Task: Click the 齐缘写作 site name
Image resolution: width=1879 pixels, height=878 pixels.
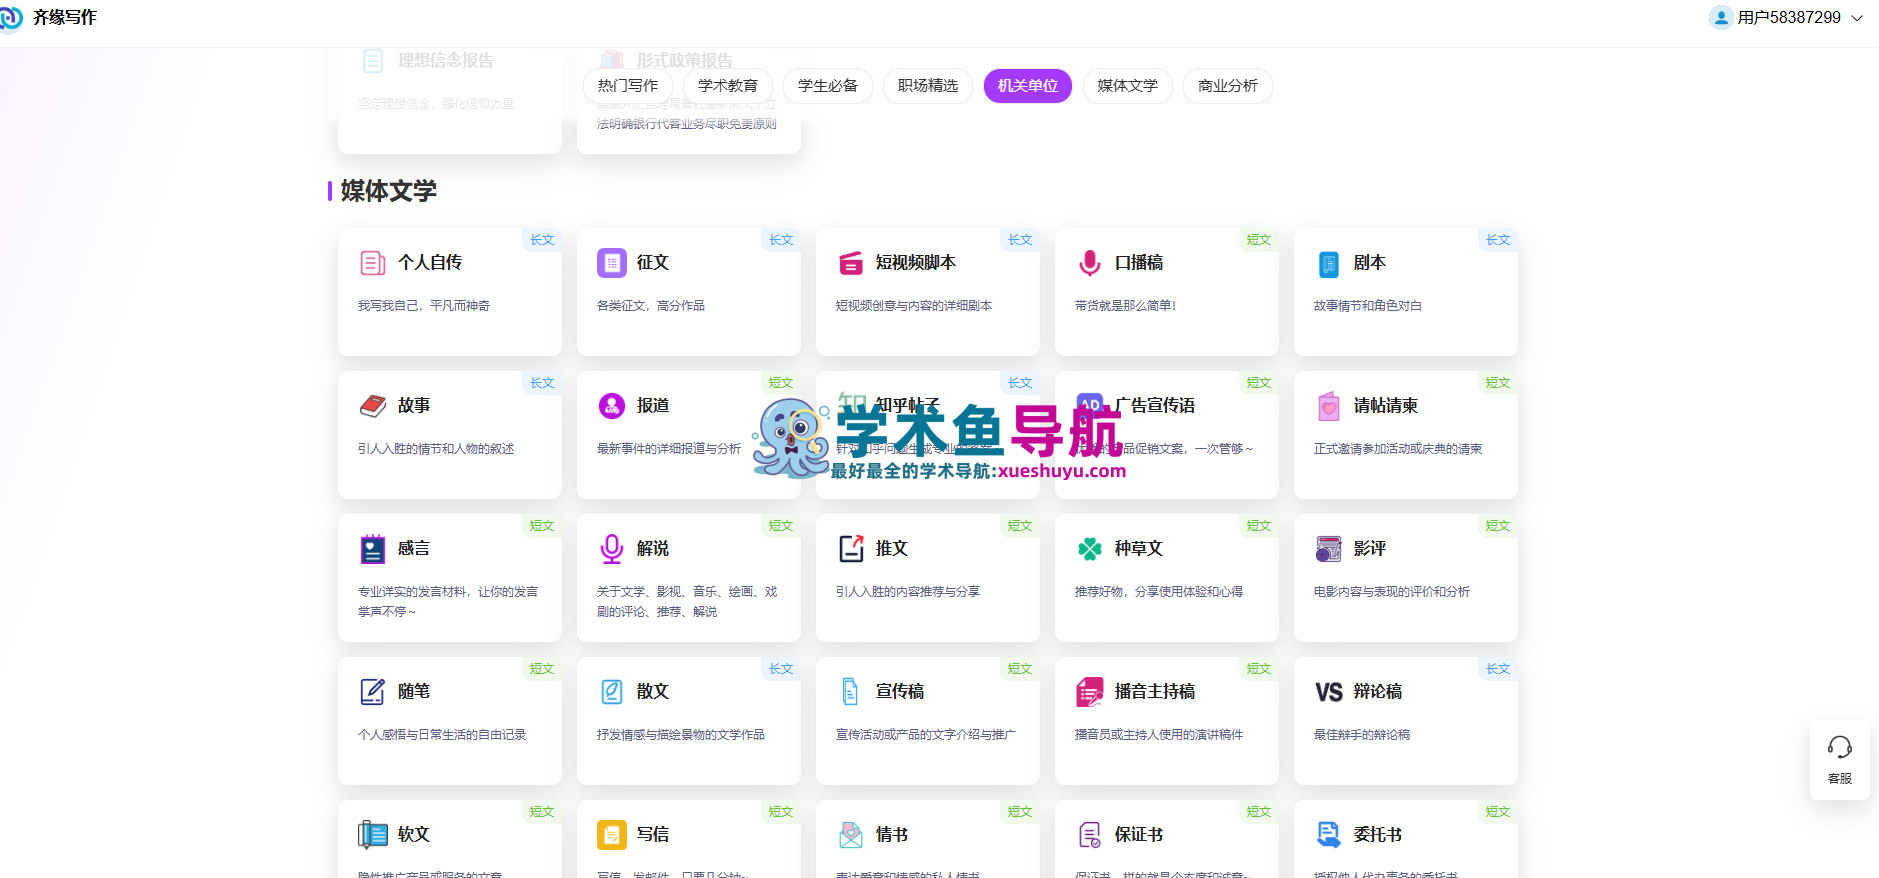Action: coord(65,18)
